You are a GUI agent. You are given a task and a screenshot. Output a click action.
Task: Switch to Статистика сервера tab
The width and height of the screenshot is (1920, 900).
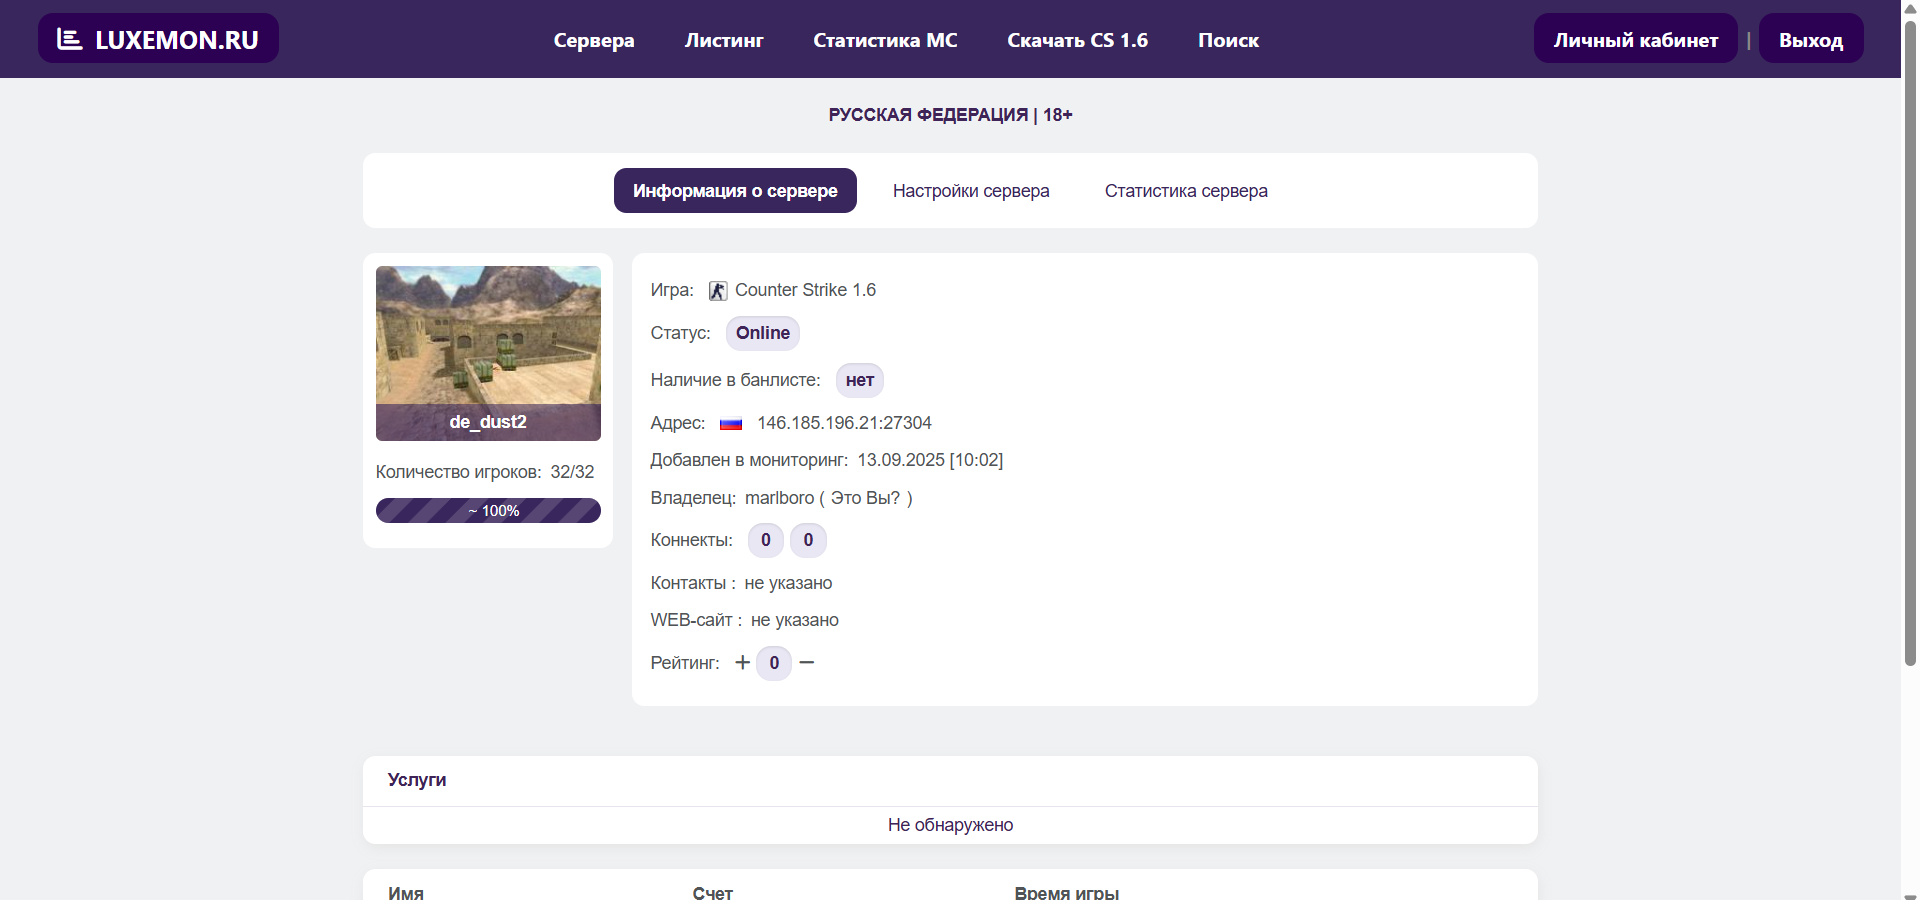point(1186,191)
